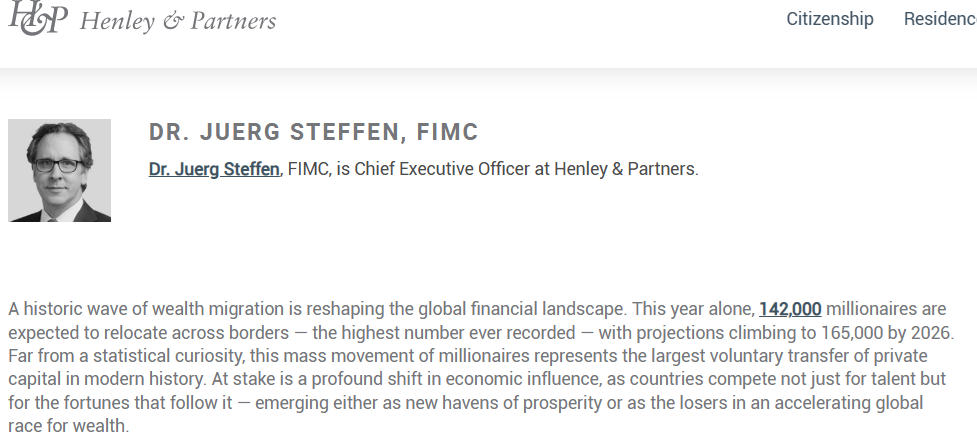Click the text 'Chief Executive Officer'
The width and height of the screenshot is (977, 446).
click(442, 169)
